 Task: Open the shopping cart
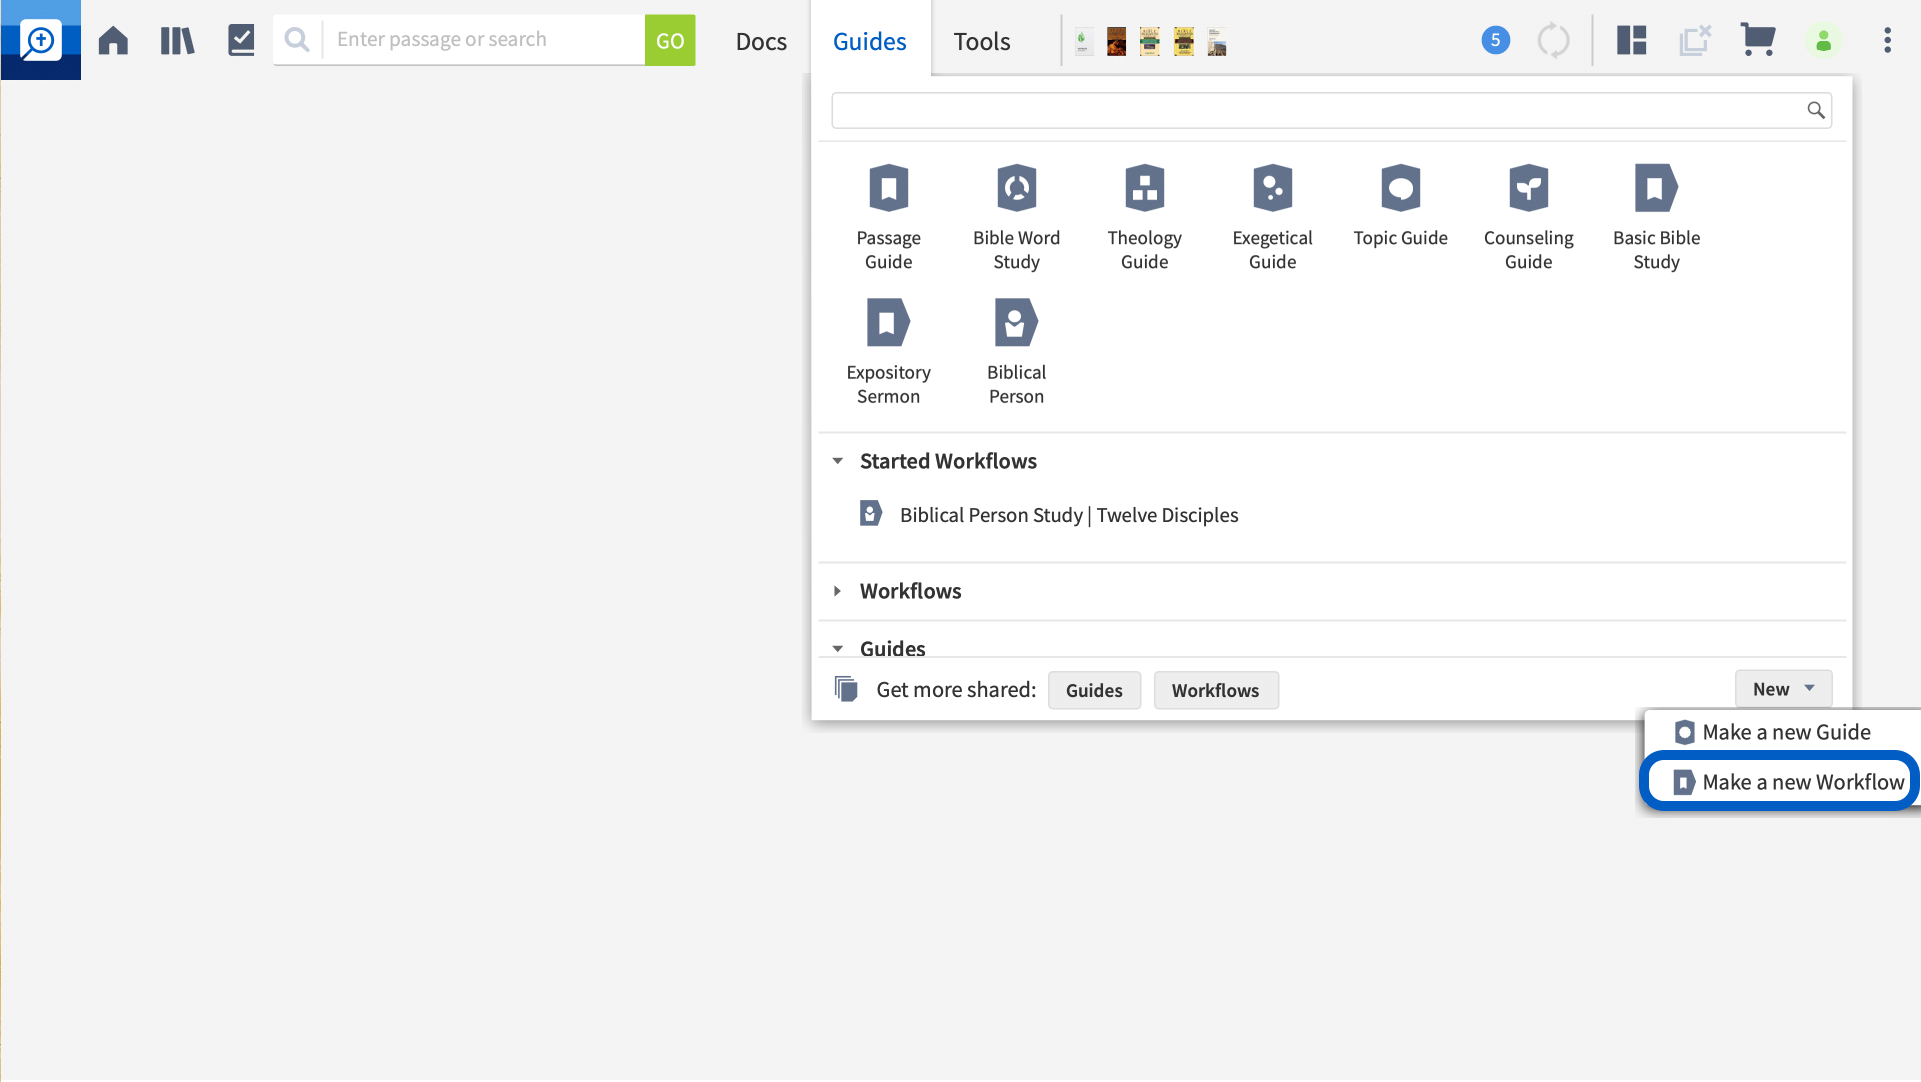pyautogui.click(x=1758, y=40)
